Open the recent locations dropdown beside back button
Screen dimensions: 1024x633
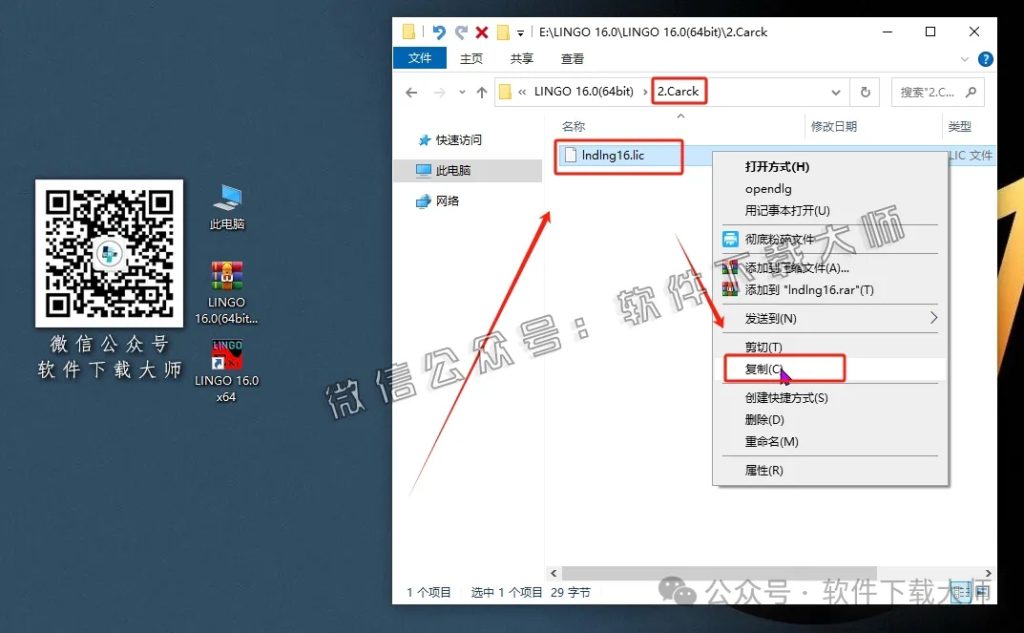point(462,91)
